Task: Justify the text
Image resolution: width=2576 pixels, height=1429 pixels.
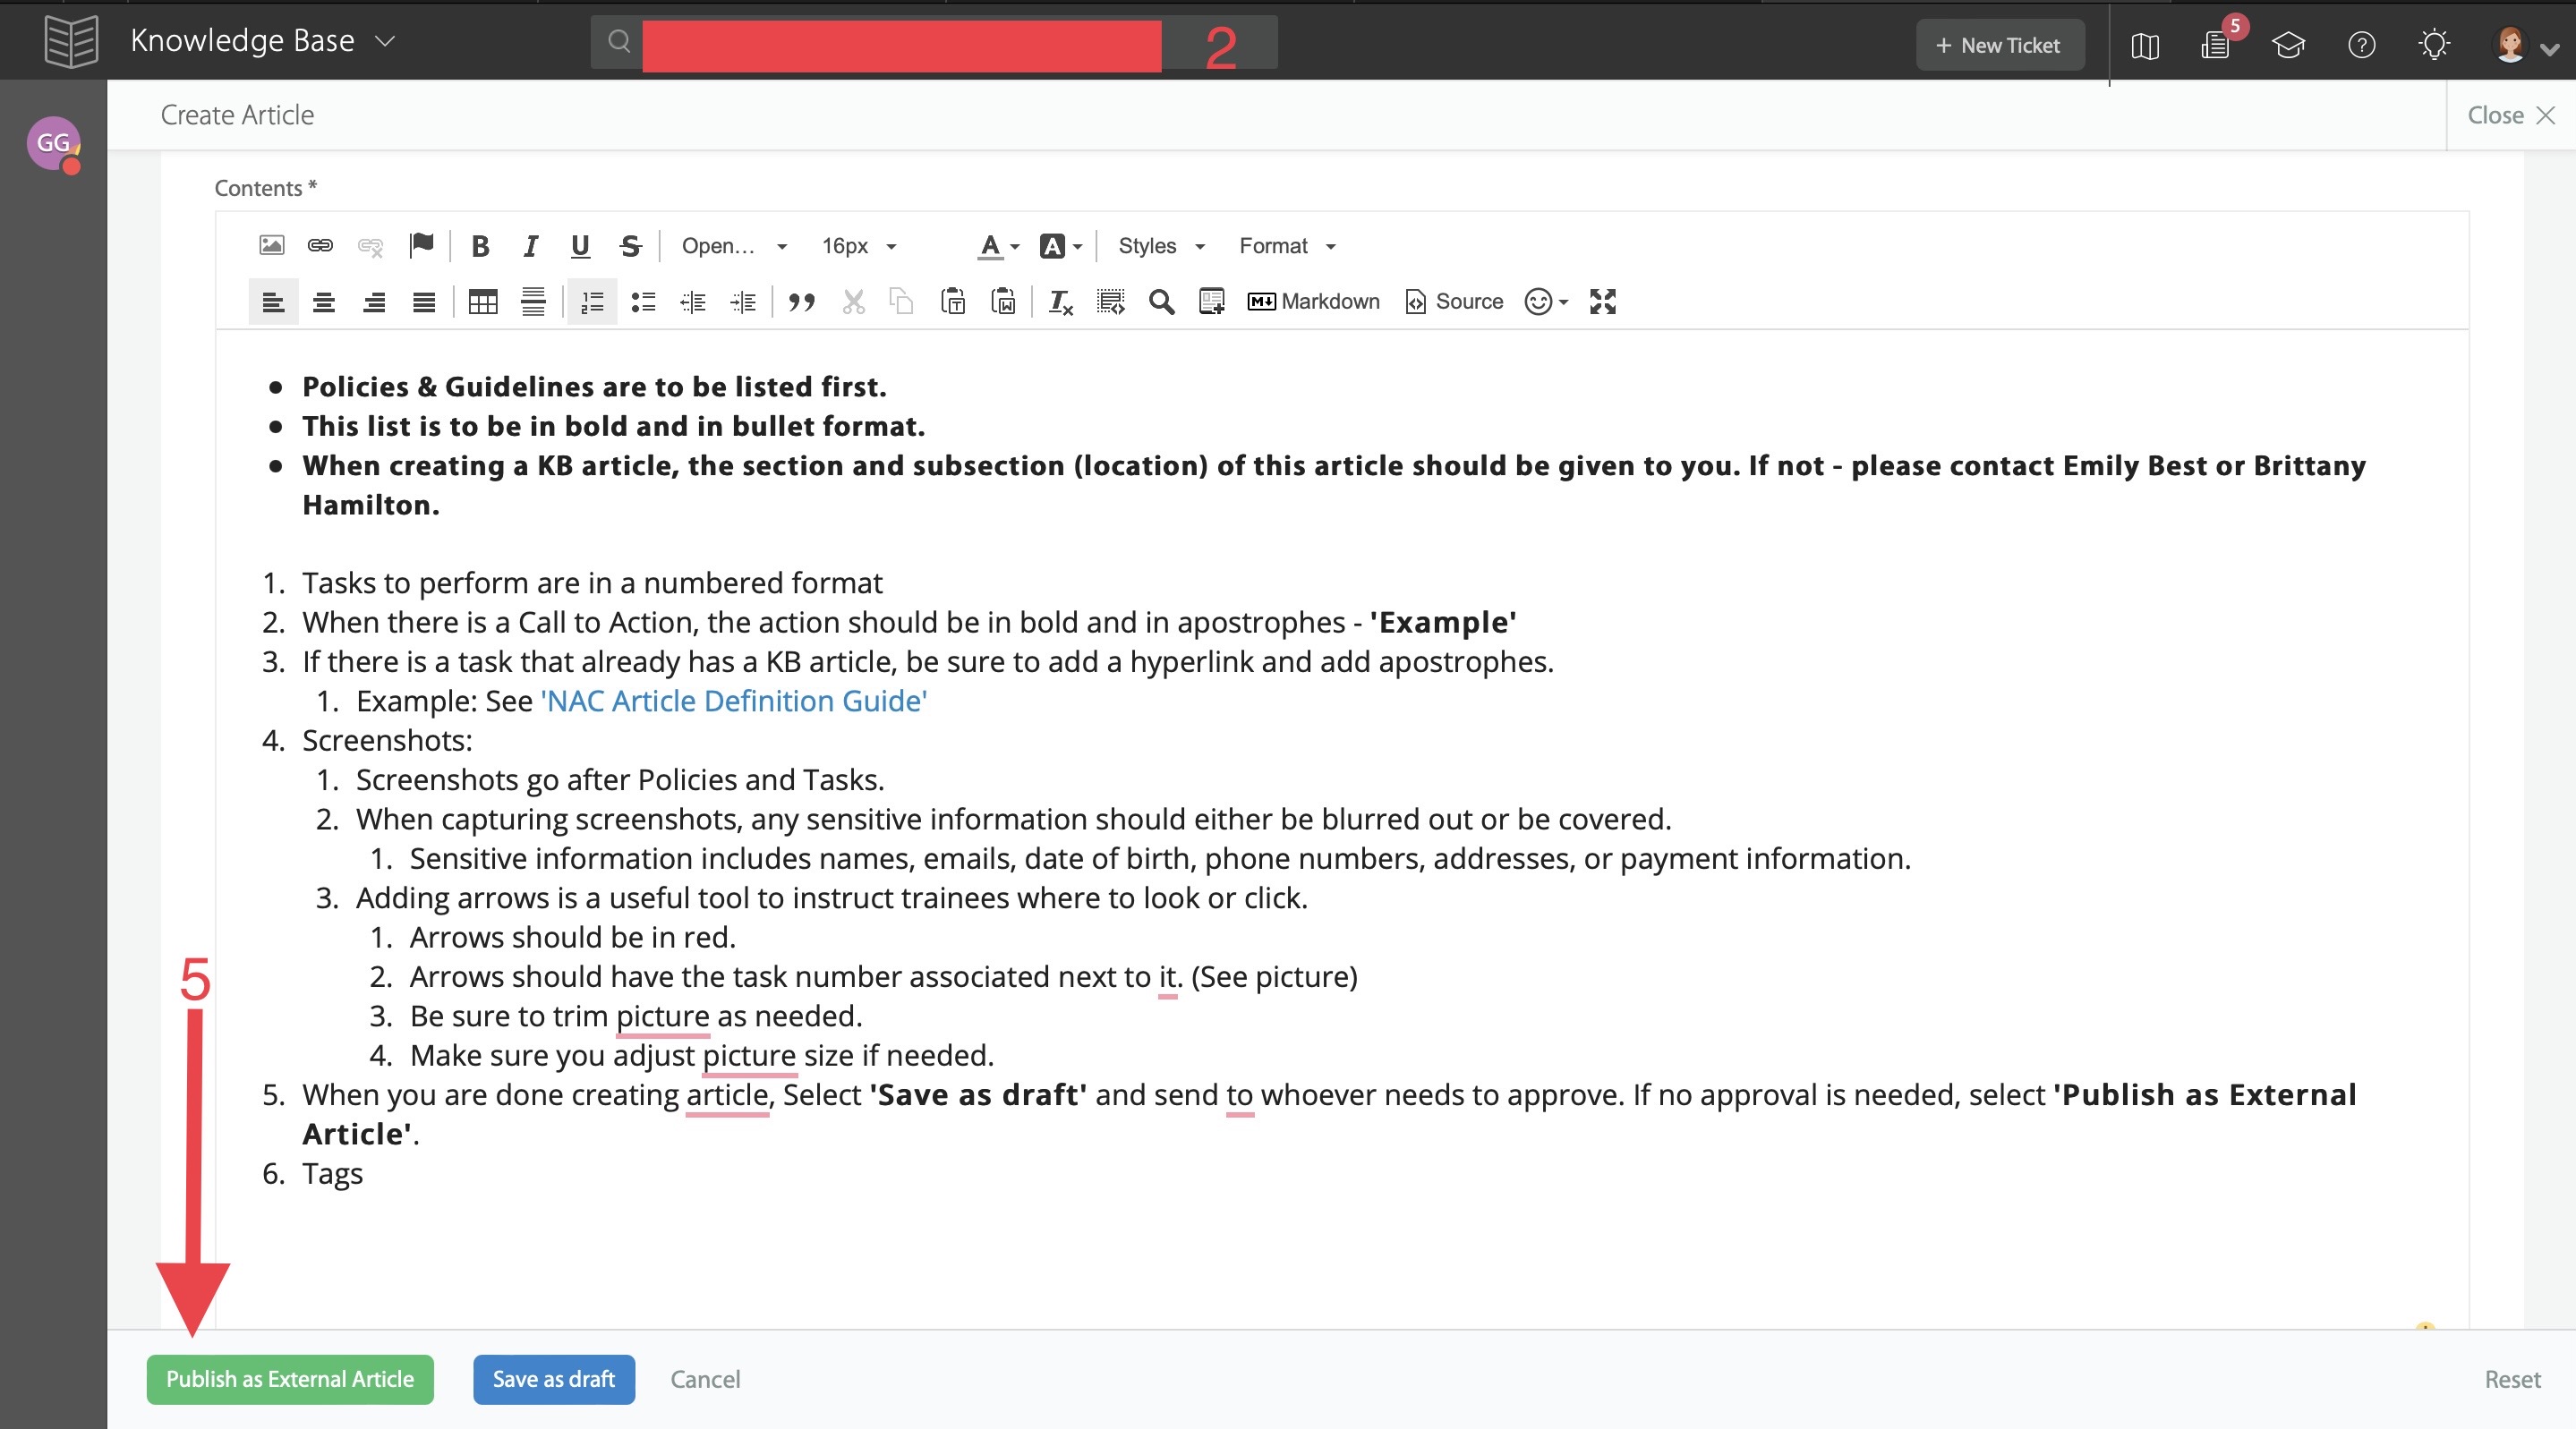Action: (x=424, y=302)
